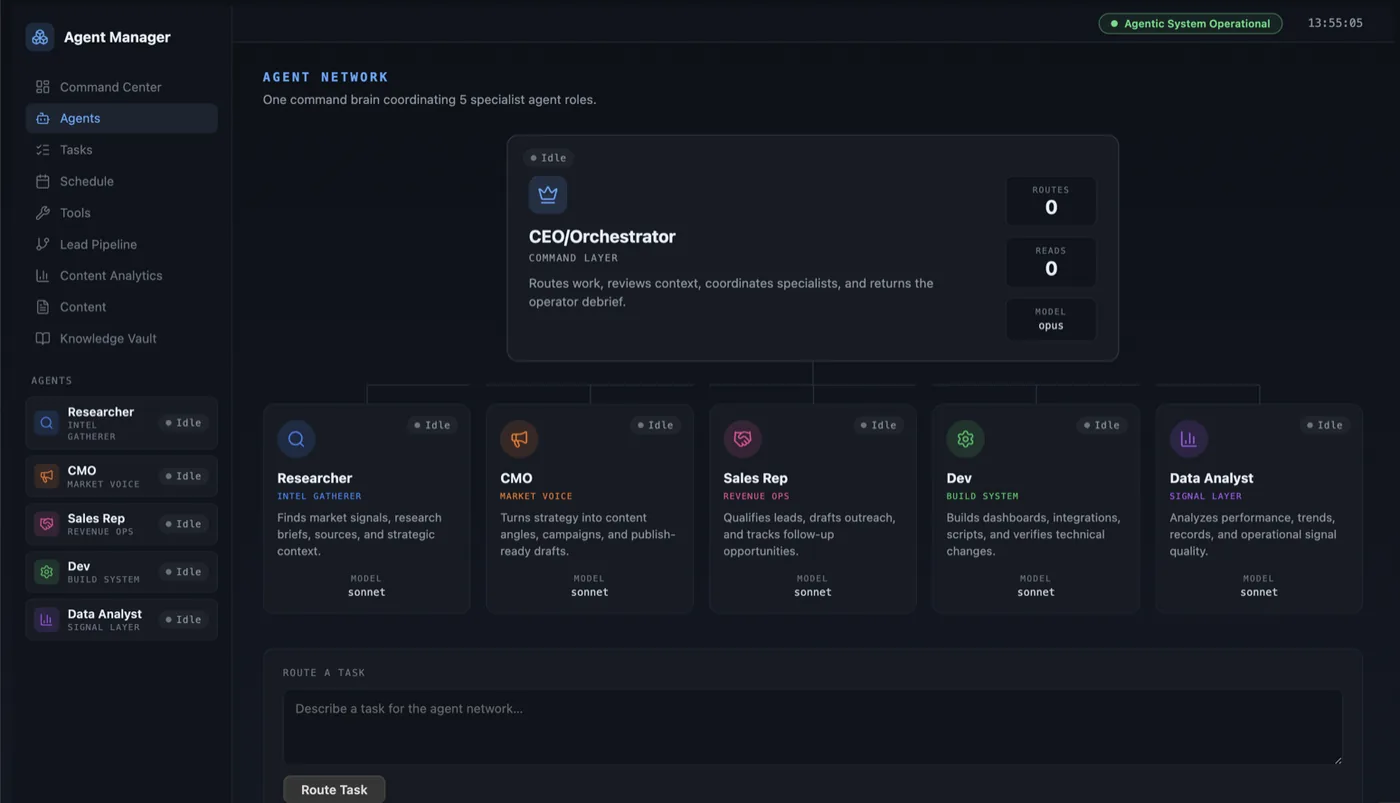Open the Tools section
The image size is (1400, 803).
click(122, 213)
